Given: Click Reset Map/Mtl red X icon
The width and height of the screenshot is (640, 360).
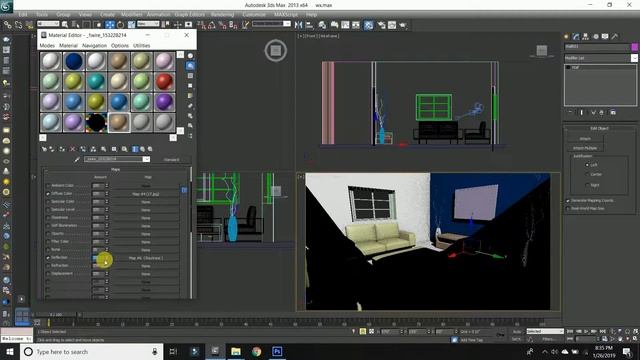Looking at the screenshot, I should (73, 149).
